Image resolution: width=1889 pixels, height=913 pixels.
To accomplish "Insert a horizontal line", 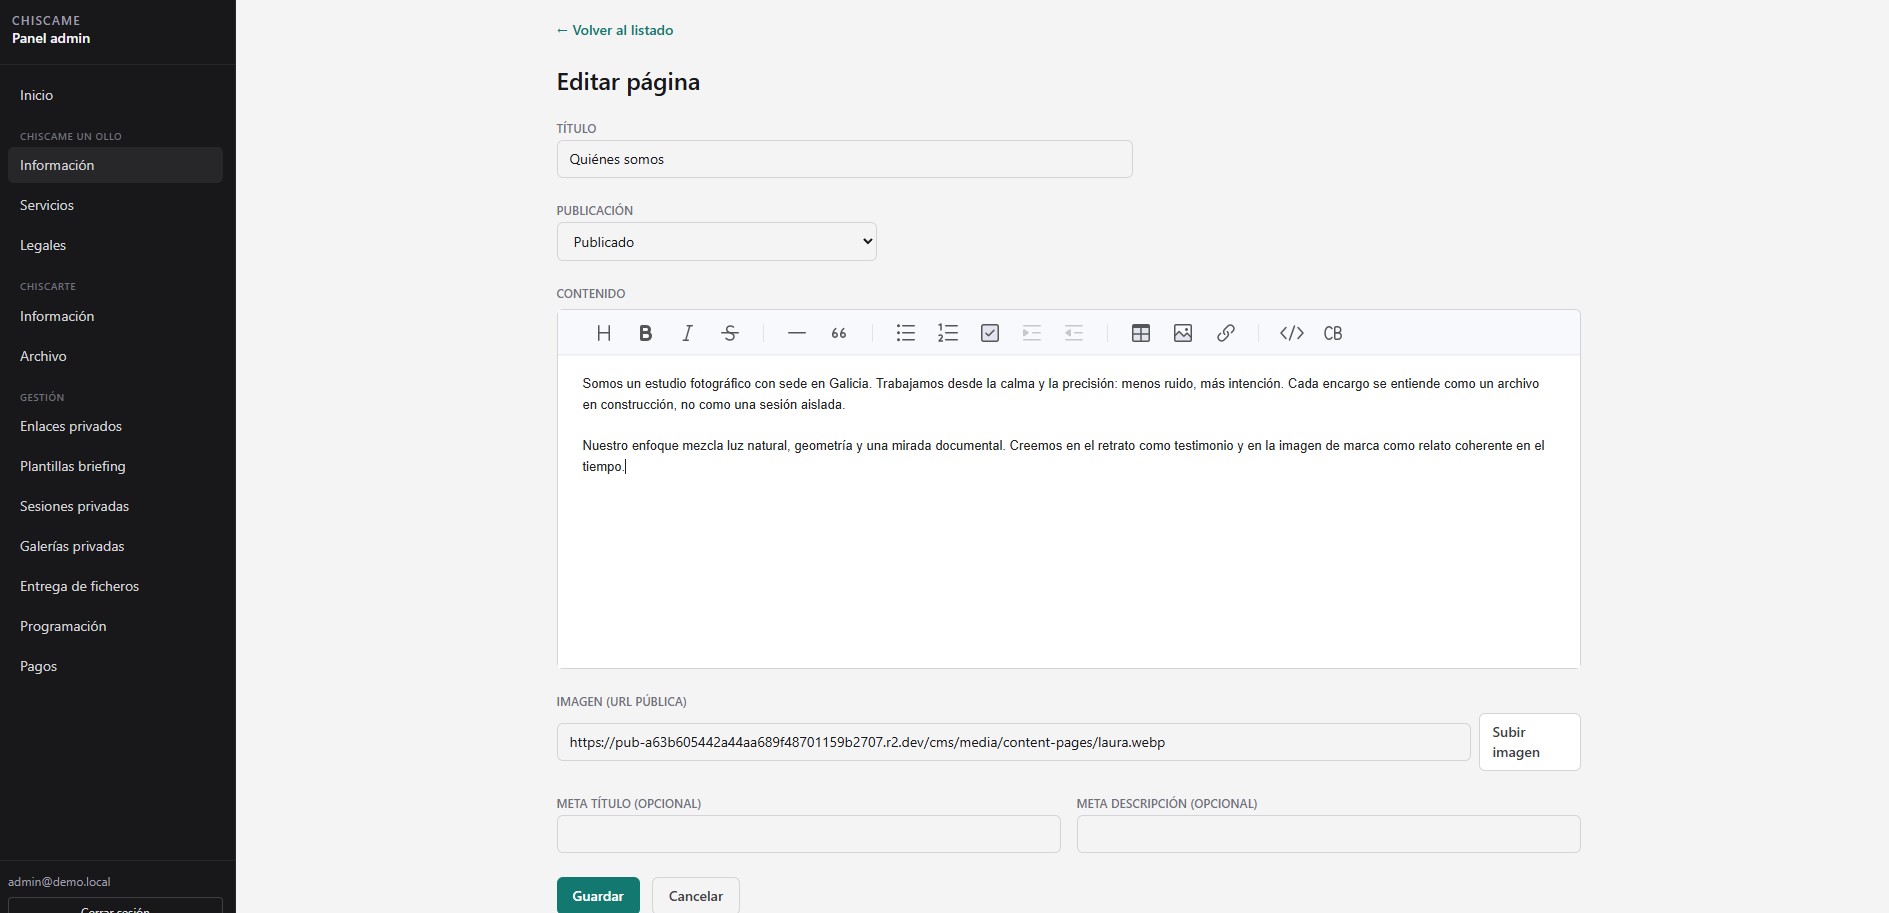I will (x=797, y=333).
